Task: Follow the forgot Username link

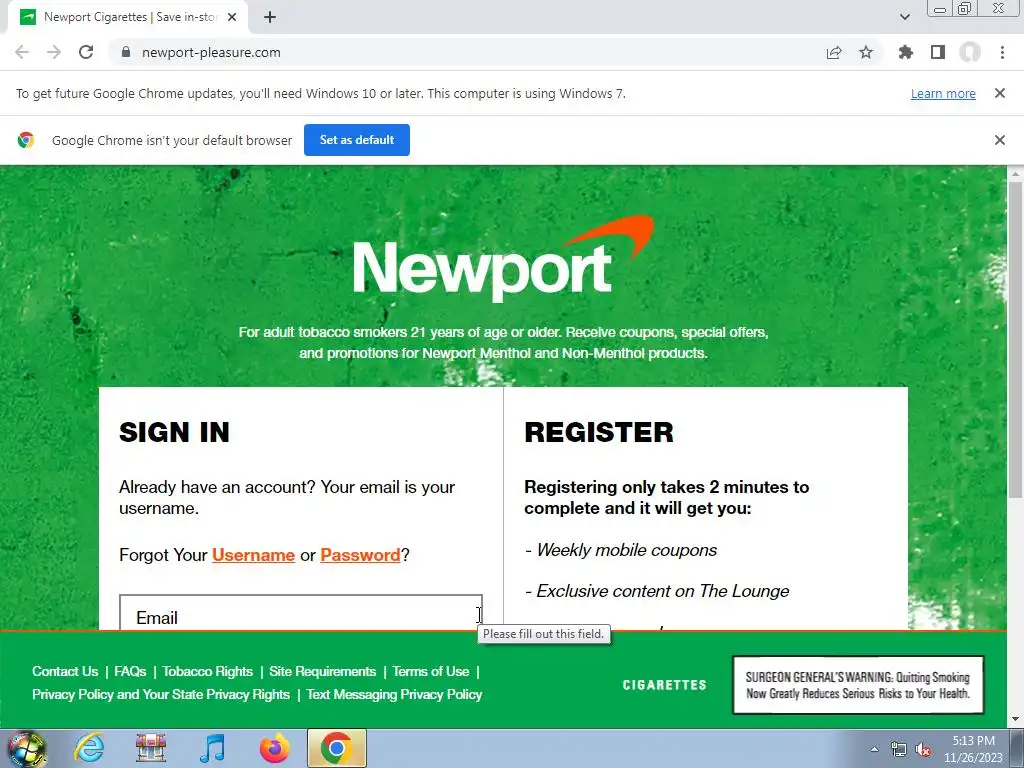Action: tap(253, 555)
